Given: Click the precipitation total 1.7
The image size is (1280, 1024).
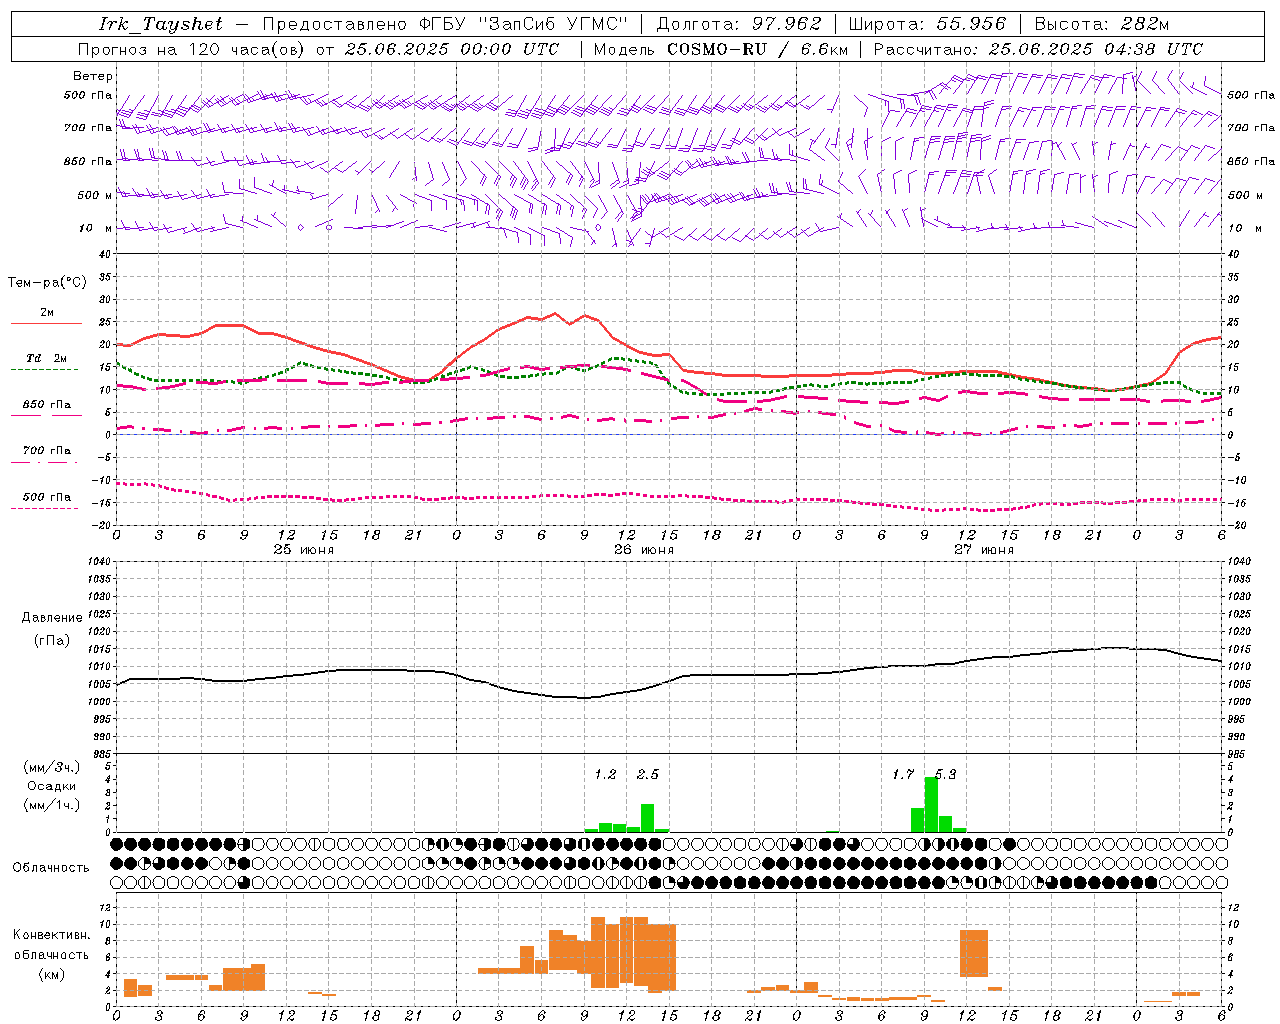Looking at the screenshot, I should click(903, 775).
